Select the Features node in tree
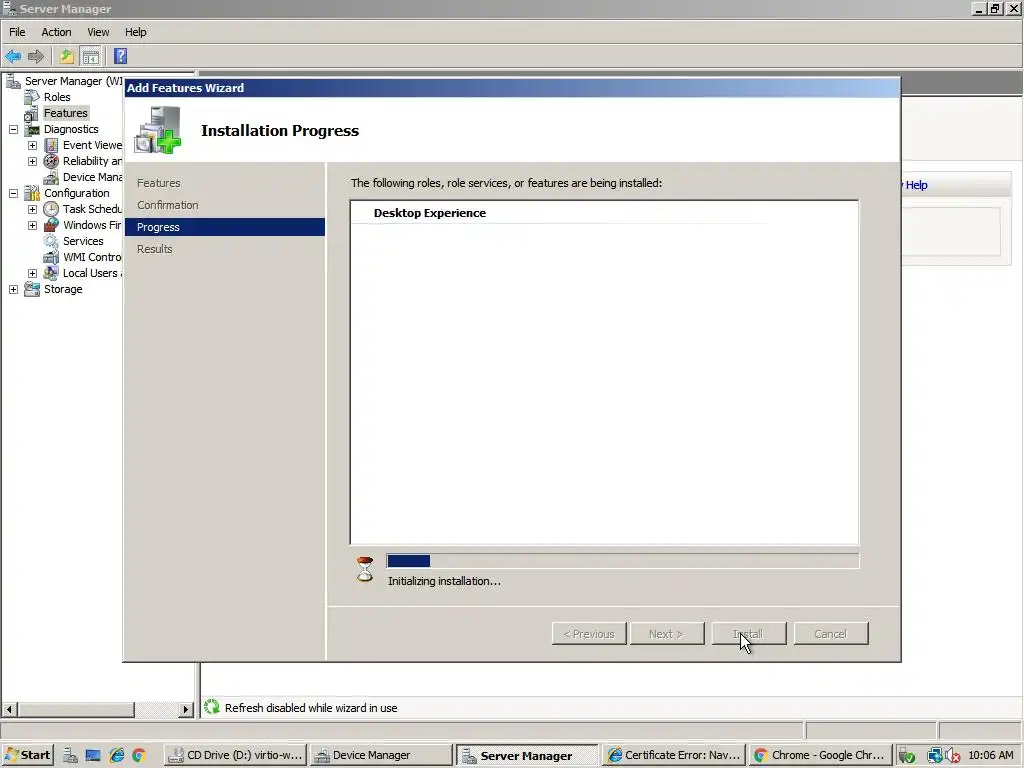Image resolution: width=1024 pixels, height=768 pixels. [x=65, y=113]
